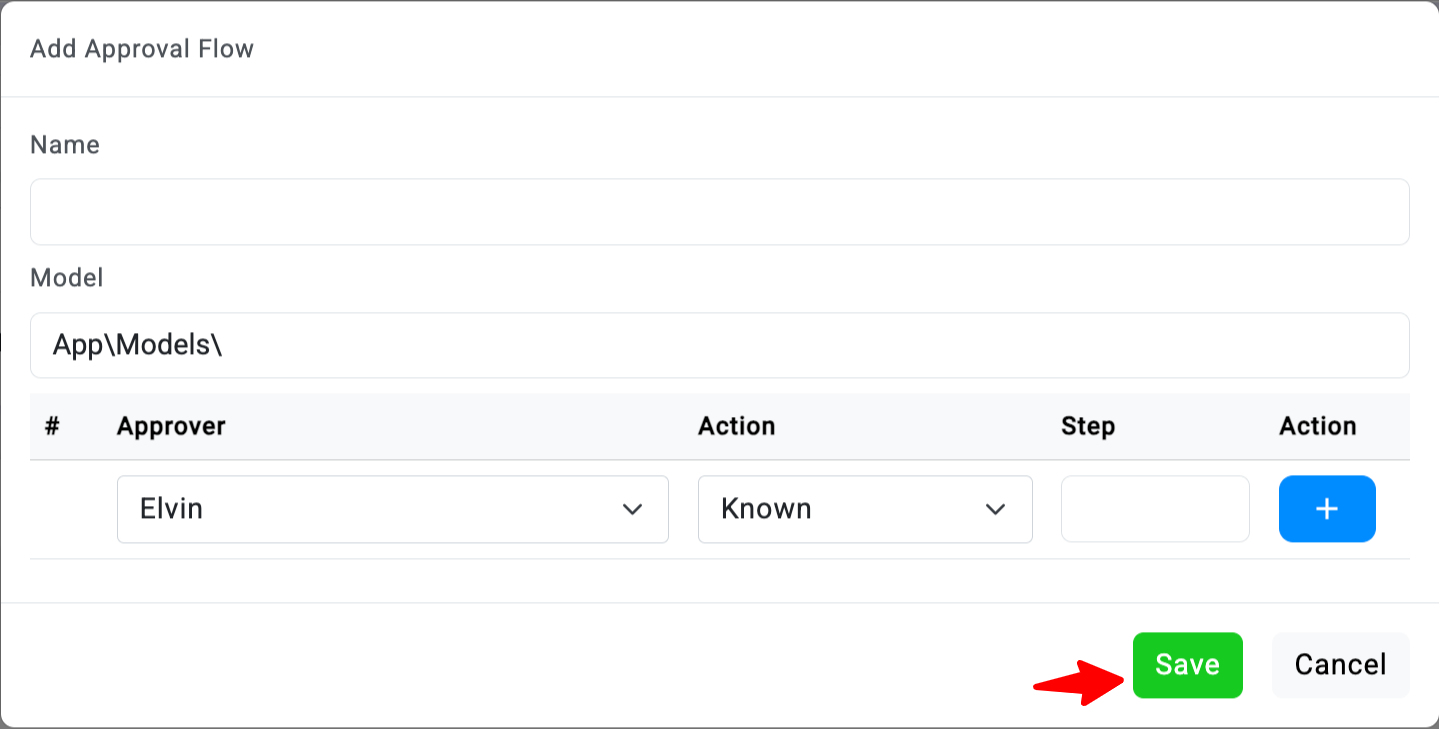Click the Action header next to Approver
The image size is (1439, 729).
[x=736, y=426]
